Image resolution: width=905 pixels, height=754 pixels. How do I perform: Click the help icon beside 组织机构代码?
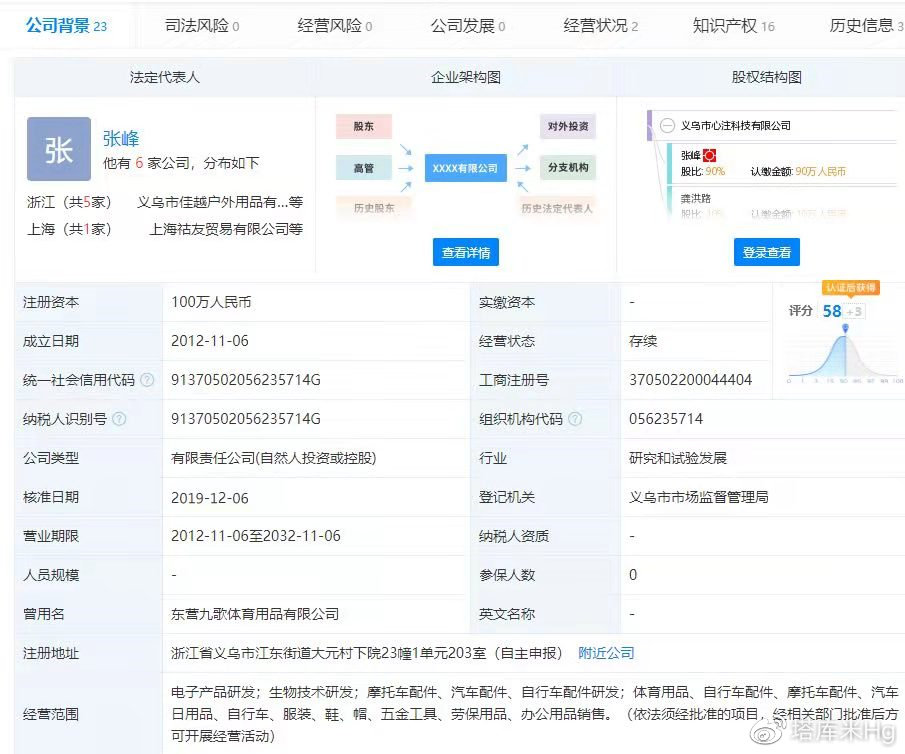click(x=575, y=419)
